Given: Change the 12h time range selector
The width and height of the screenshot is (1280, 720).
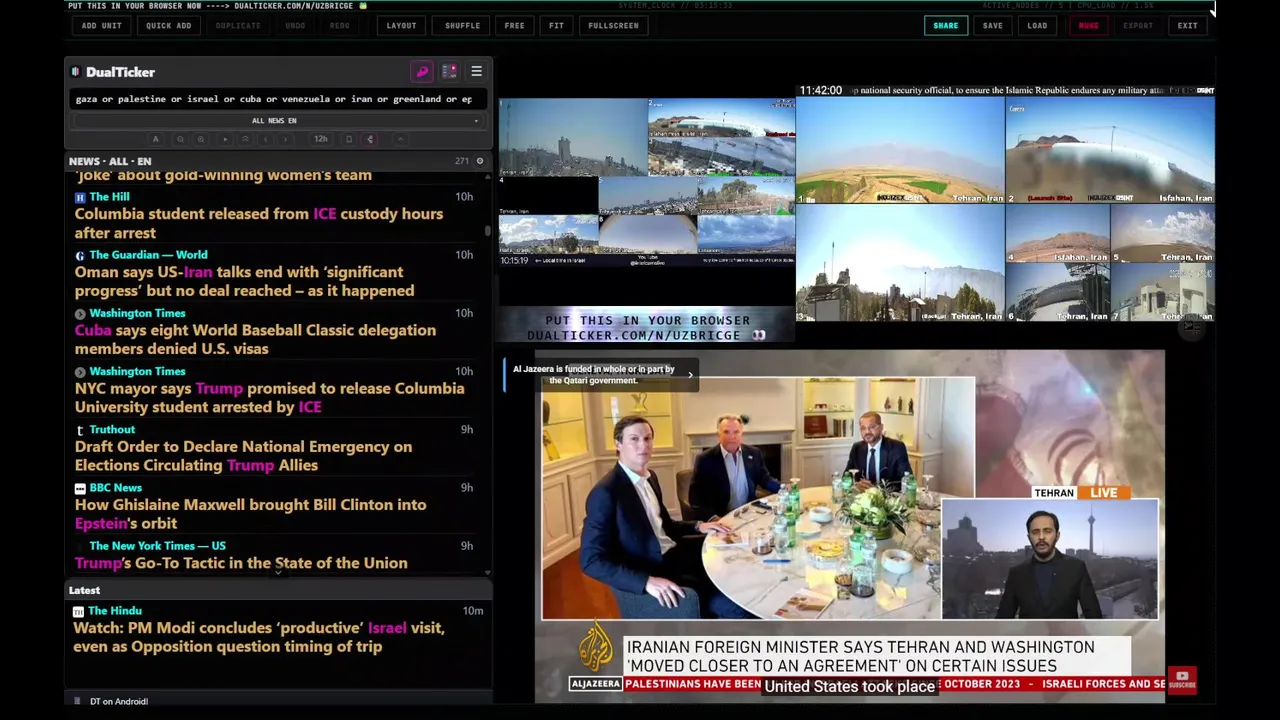Looking at the screenshot, I should 321,139.
